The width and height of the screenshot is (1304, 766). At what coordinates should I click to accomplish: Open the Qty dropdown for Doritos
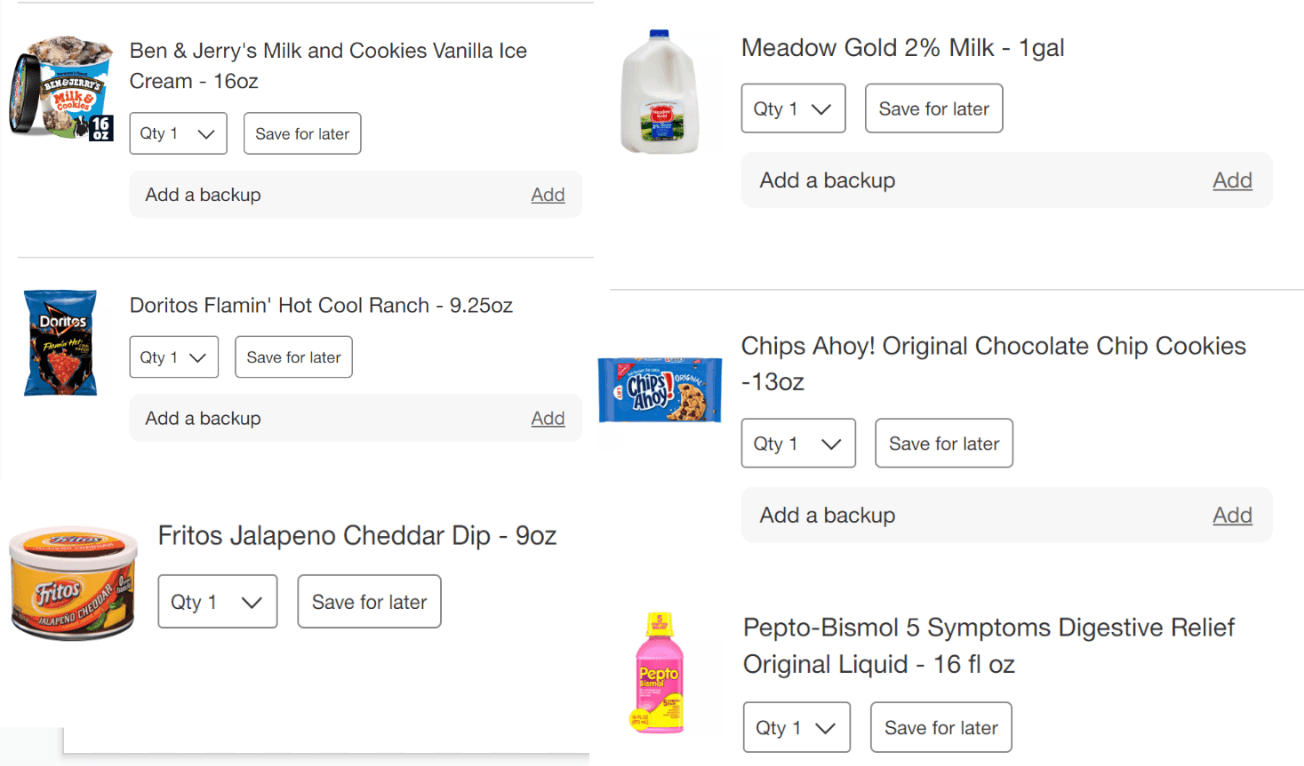(173, 357)
